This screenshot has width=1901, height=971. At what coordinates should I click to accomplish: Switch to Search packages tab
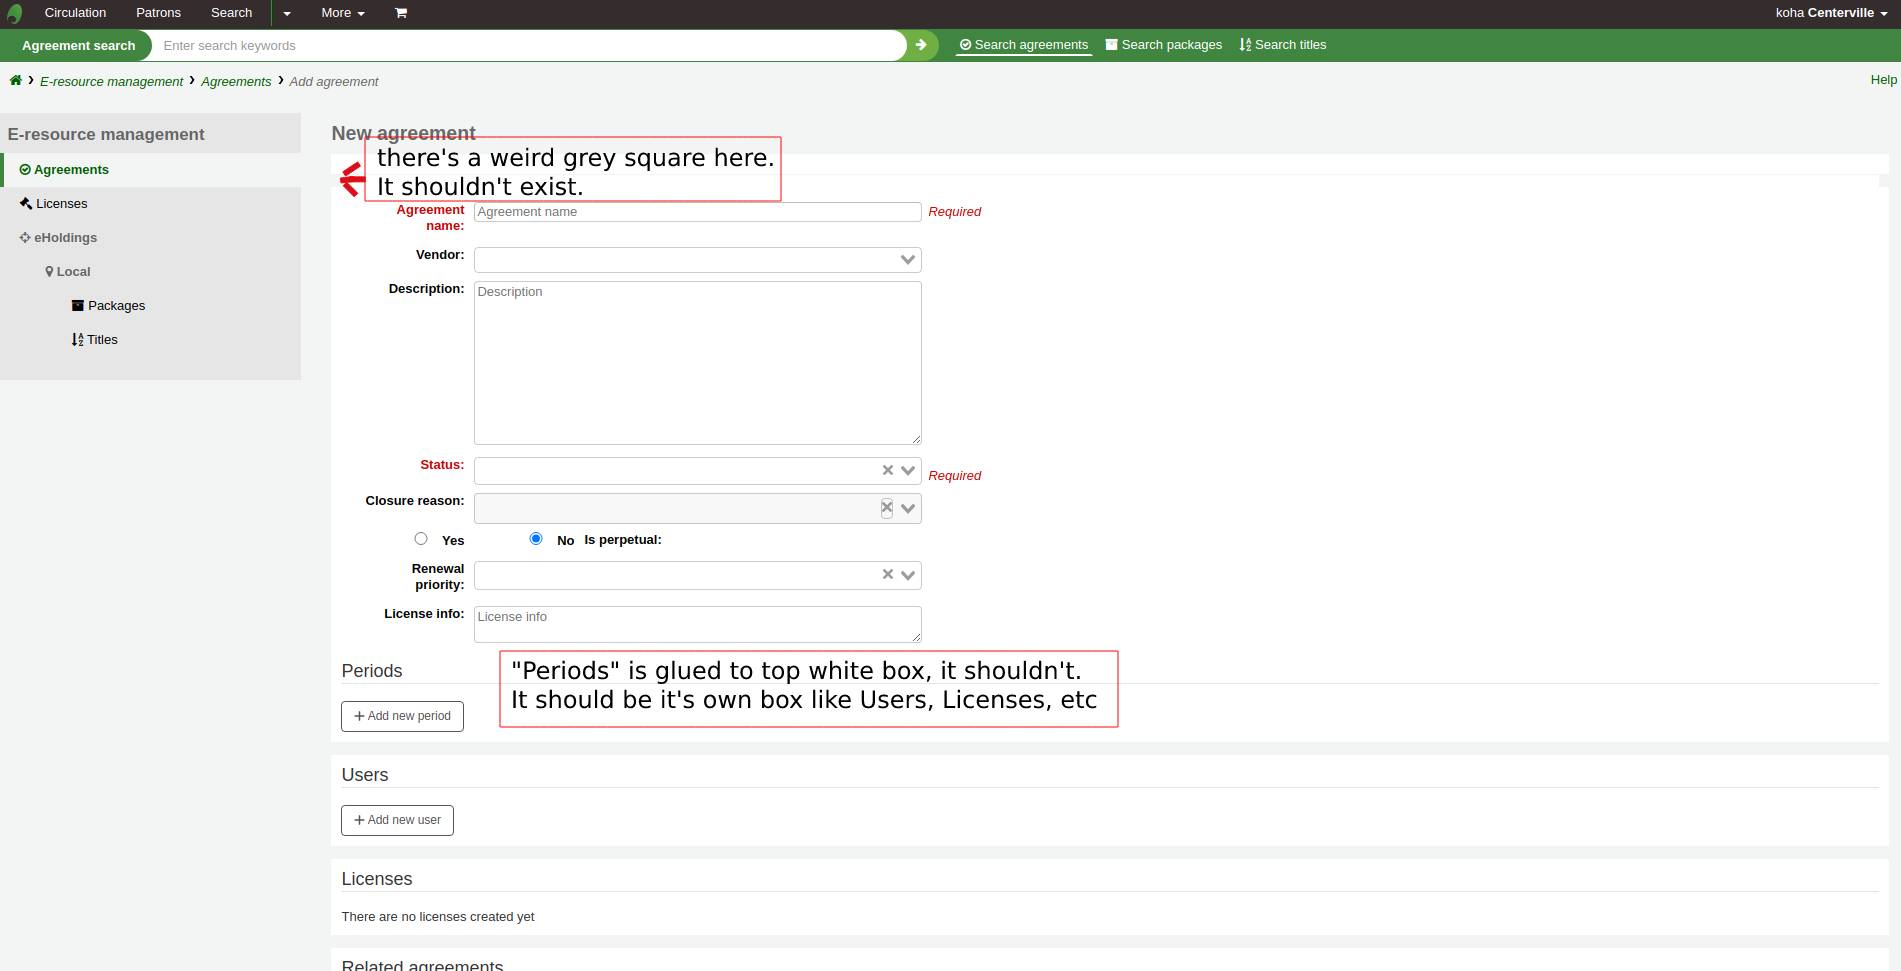pyautogui.click(x=1163, y=45)
